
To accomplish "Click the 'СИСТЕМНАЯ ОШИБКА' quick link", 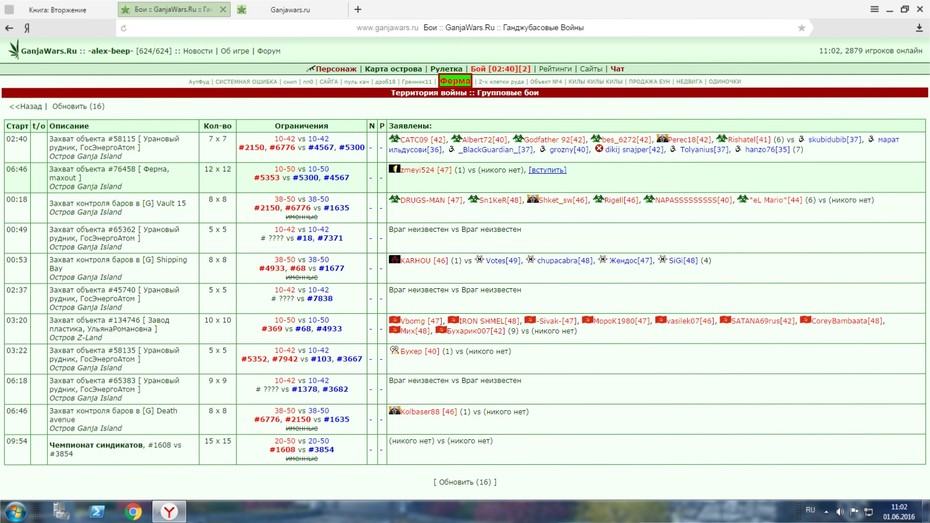I will [246, 82].
